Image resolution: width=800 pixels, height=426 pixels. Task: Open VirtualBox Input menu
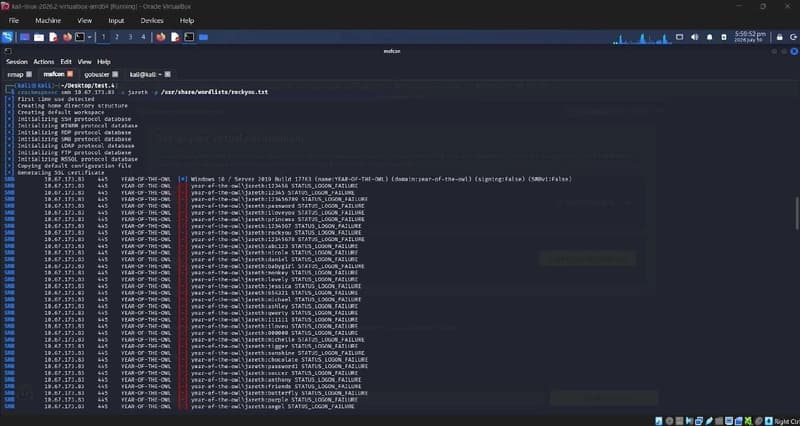coord(116,21)
